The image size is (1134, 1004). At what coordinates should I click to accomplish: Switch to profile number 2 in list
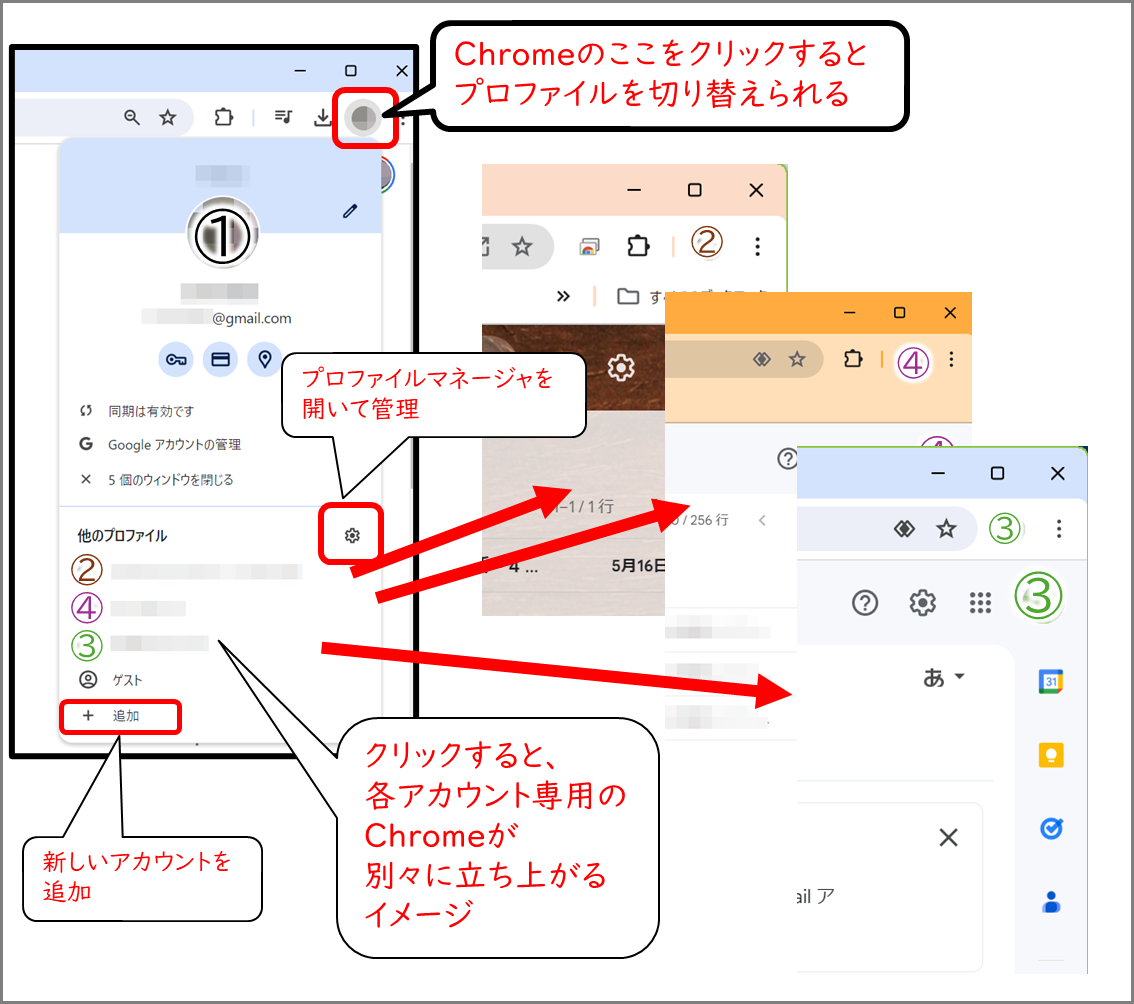click(x=187, y=570)
